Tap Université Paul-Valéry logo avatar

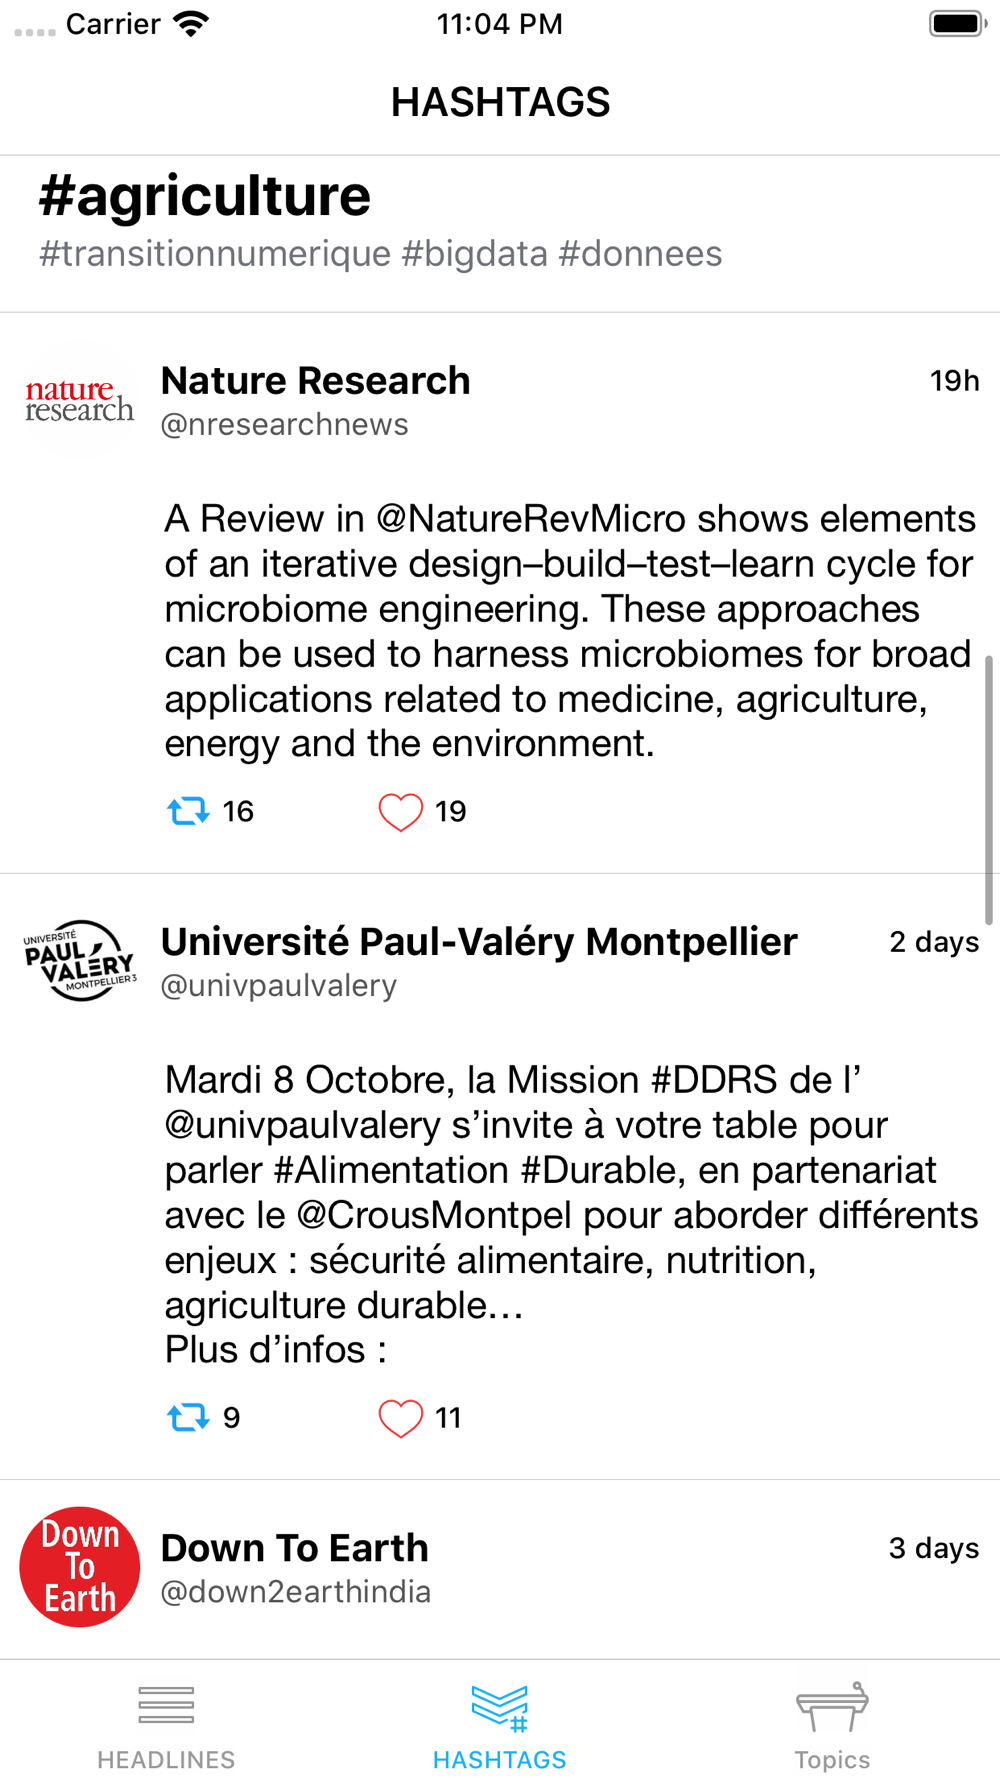[80, 961]
